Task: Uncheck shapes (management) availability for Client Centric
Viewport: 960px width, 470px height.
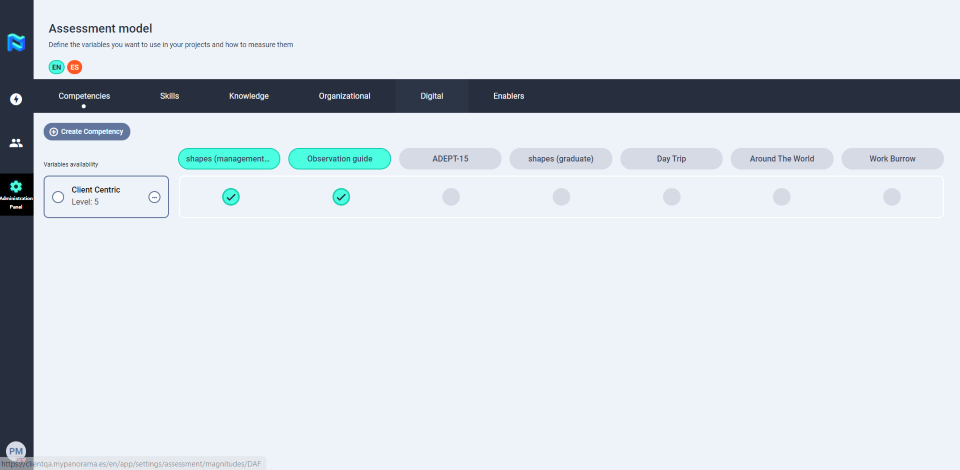Action: point(231,197)
